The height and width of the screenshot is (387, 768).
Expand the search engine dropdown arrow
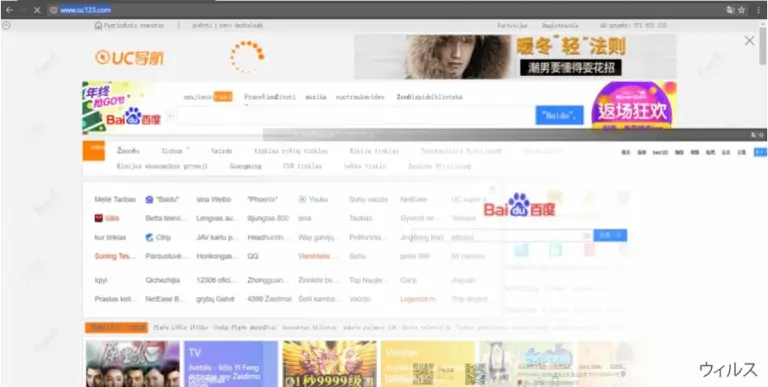[x=170, y=116]
